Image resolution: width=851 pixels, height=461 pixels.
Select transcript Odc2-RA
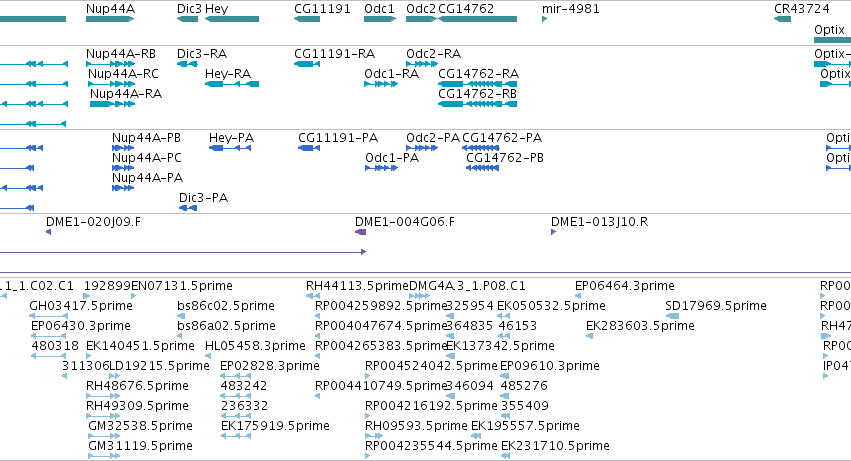tap(422, 64)
